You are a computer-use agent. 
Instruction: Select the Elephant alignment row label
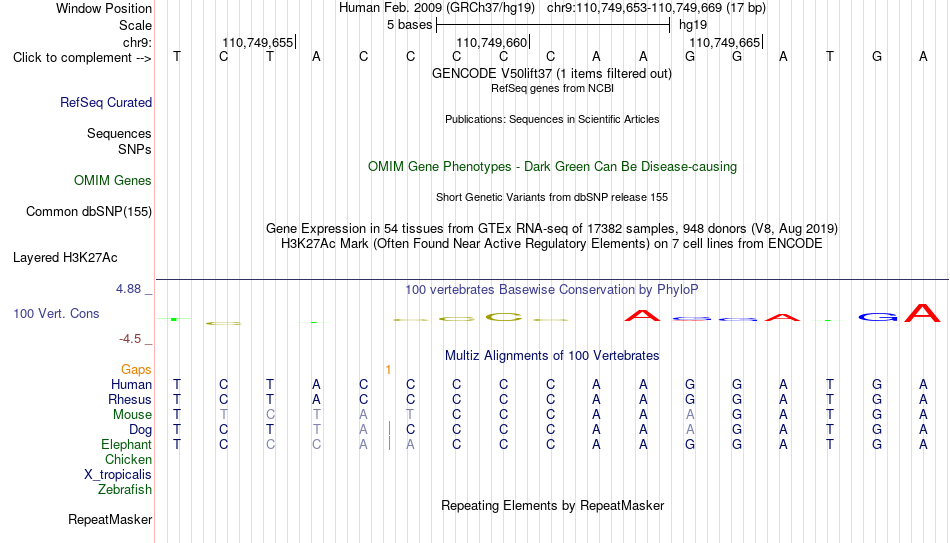127,444
